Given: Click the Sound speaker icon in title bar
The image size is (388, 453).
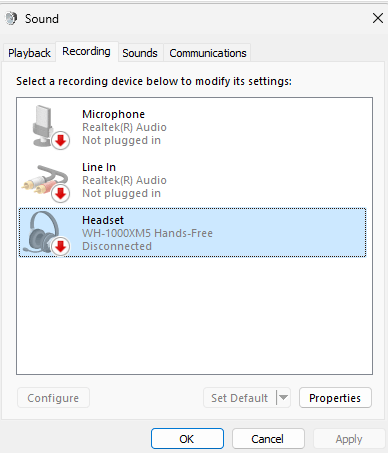Looking at the screenshot, I should 11,18.
